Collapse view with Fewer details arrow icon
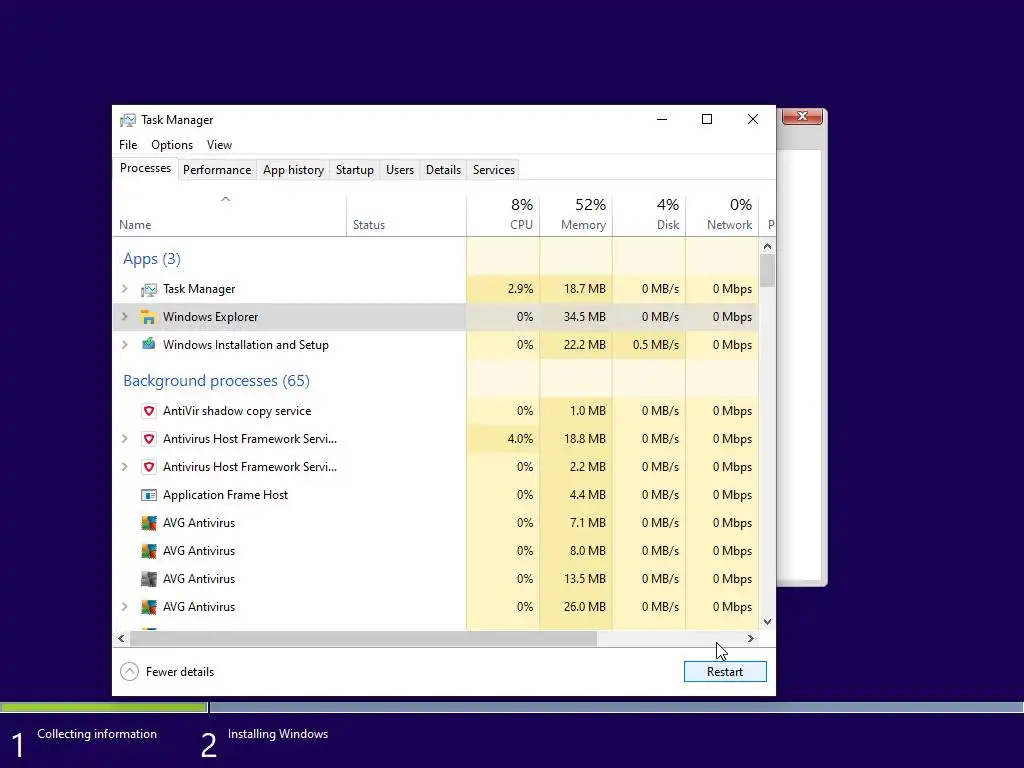 (x=129, y=671)
